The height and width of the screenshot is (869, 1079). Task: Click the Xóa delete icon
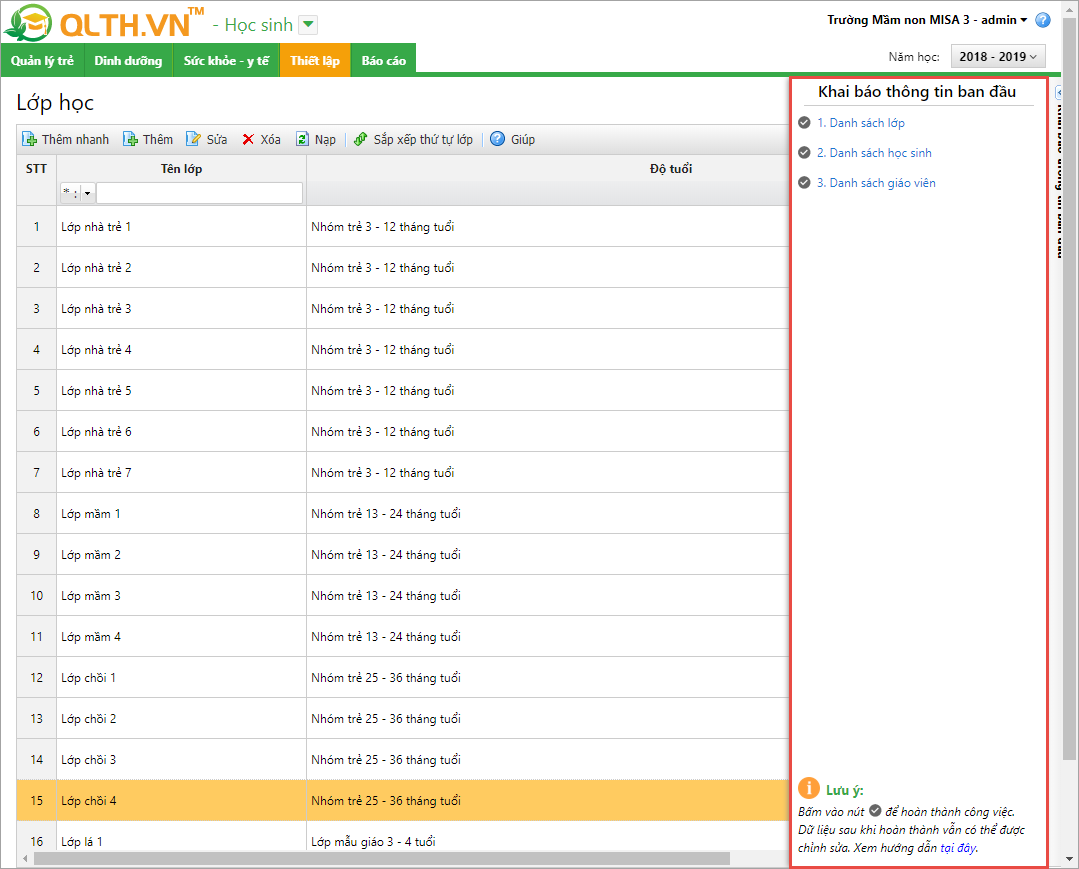[x=248, y=139]
